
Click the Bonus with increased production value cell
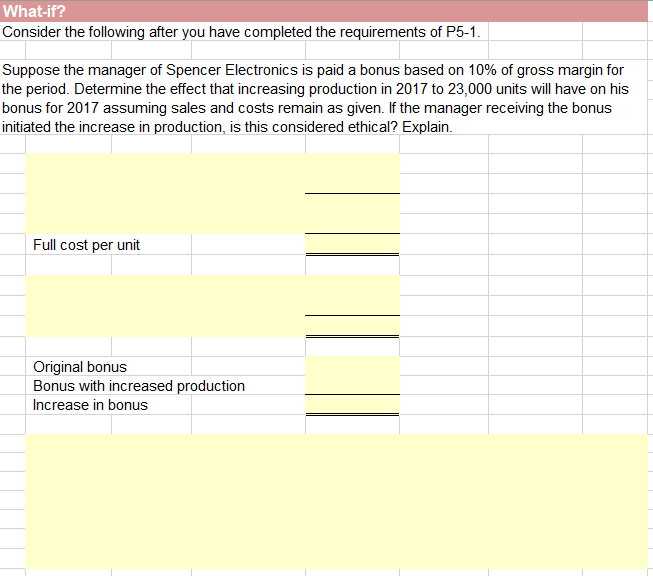[352, 385]
